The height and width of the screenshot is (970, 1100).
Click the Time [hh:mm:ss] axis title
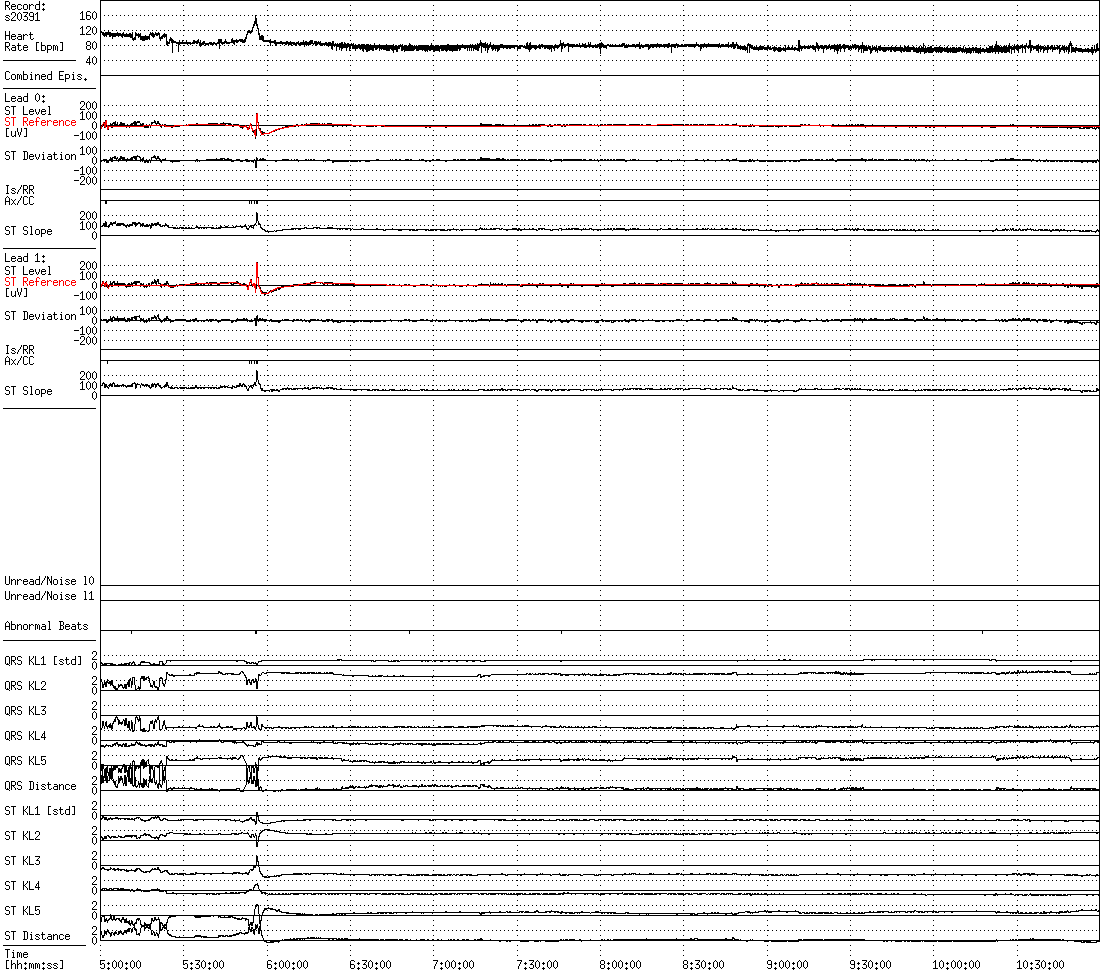[31, 960]
